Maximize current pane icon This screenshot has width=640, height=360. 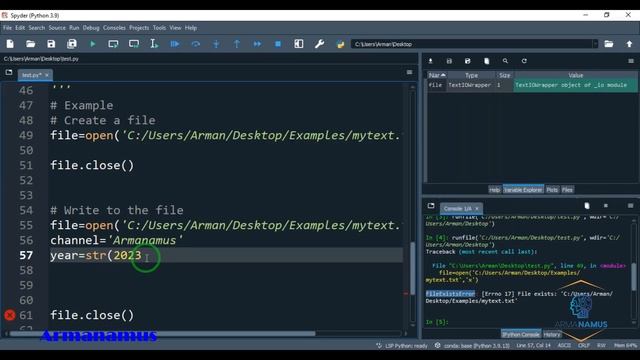click(x=299, y=44)
